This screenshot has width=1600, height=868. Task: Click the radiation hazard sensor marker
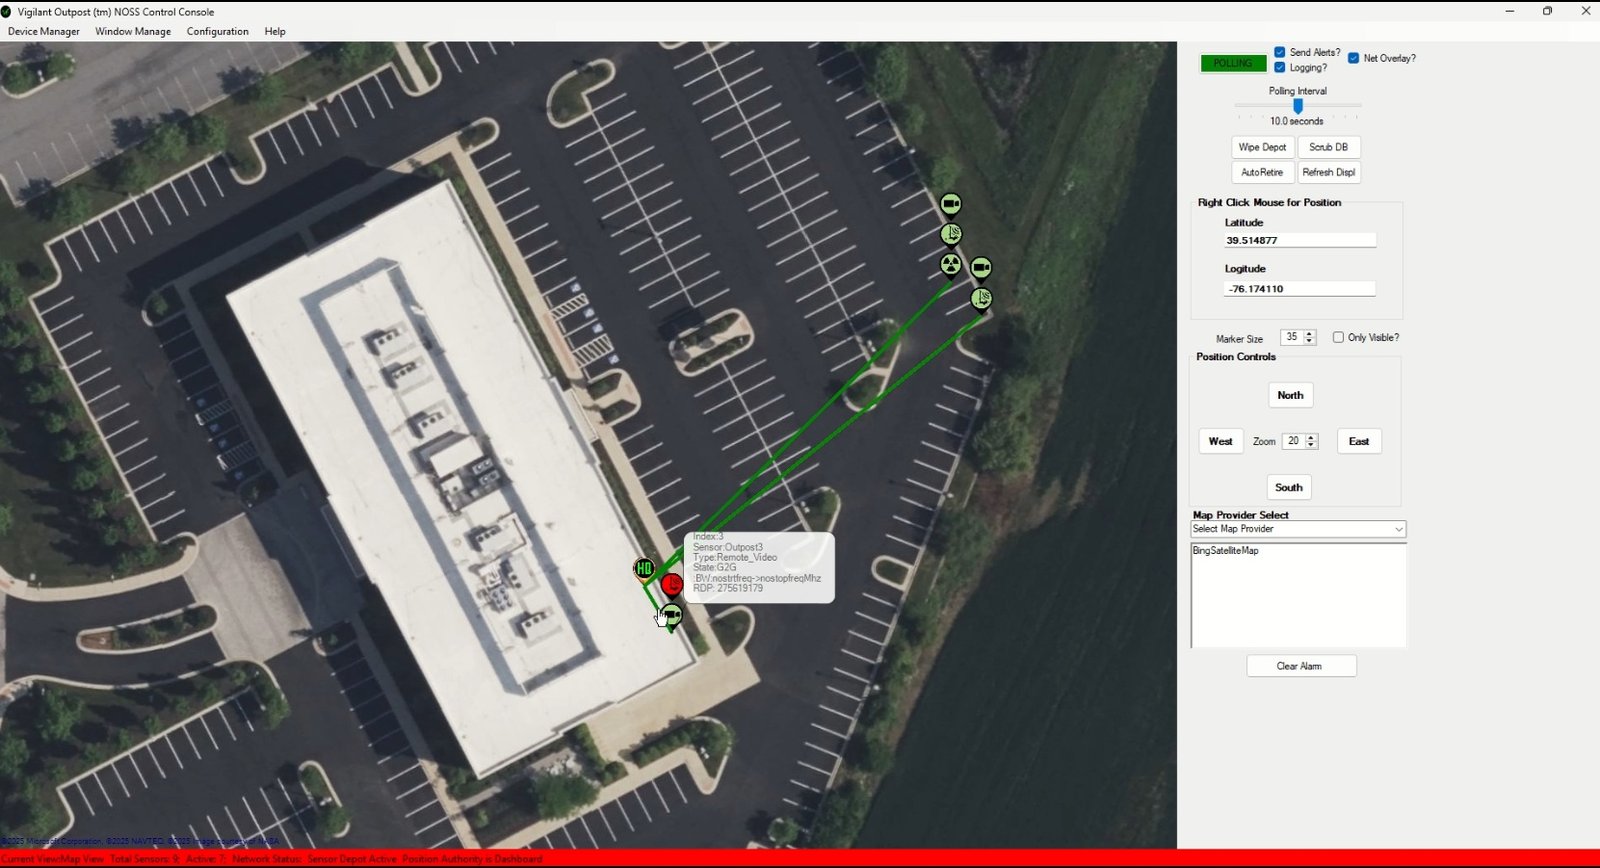click(x=951, y=265)
